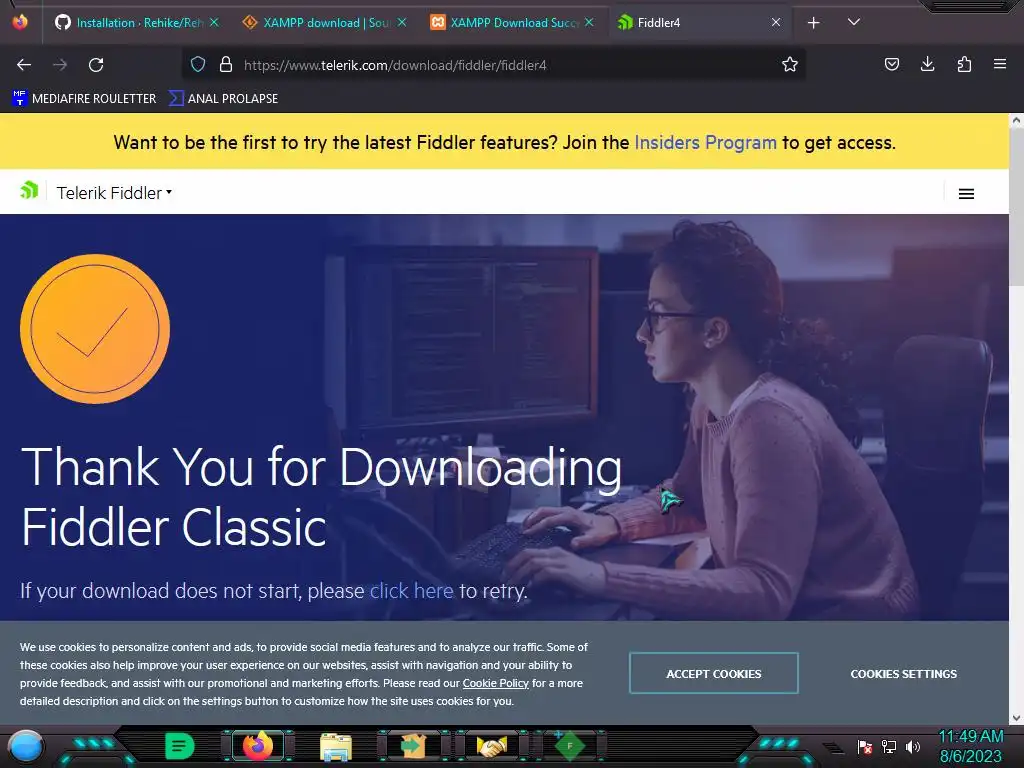Open File Explorer from the taskbar
This screenshot has height=768, width=1024.
336,747
